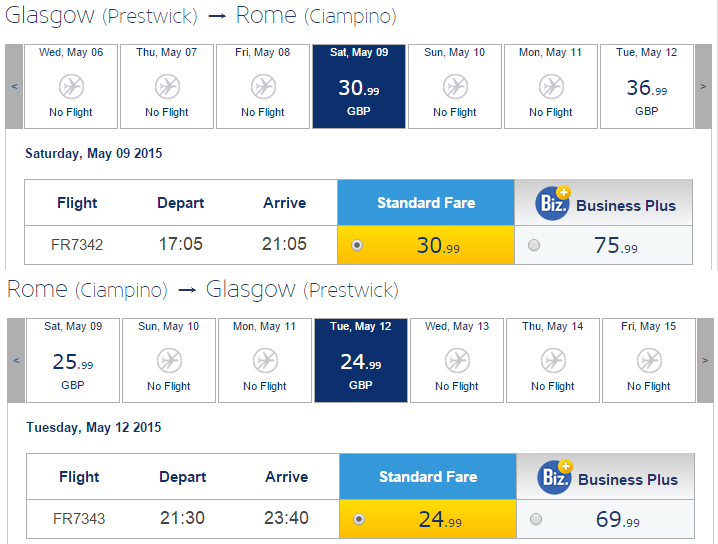Screen dimensions: 718x544
Task: Click no-flight plane icon for Fri, May 08
Action: pyautogui.click(x=263, y=86)
